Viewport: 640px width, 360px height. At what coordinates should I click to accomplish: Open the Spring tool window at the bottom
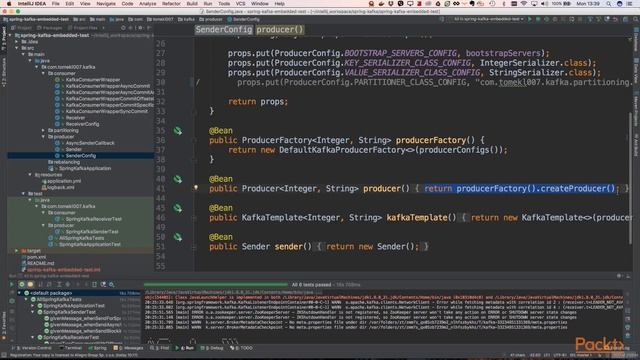[x=98, y=348]
